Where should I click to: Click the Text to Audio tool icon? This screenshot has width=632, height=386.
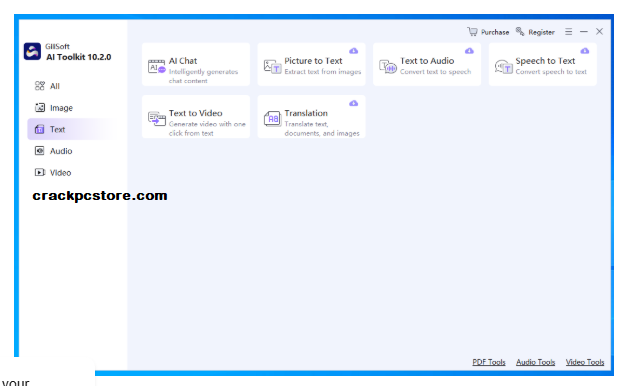(388, 66)
